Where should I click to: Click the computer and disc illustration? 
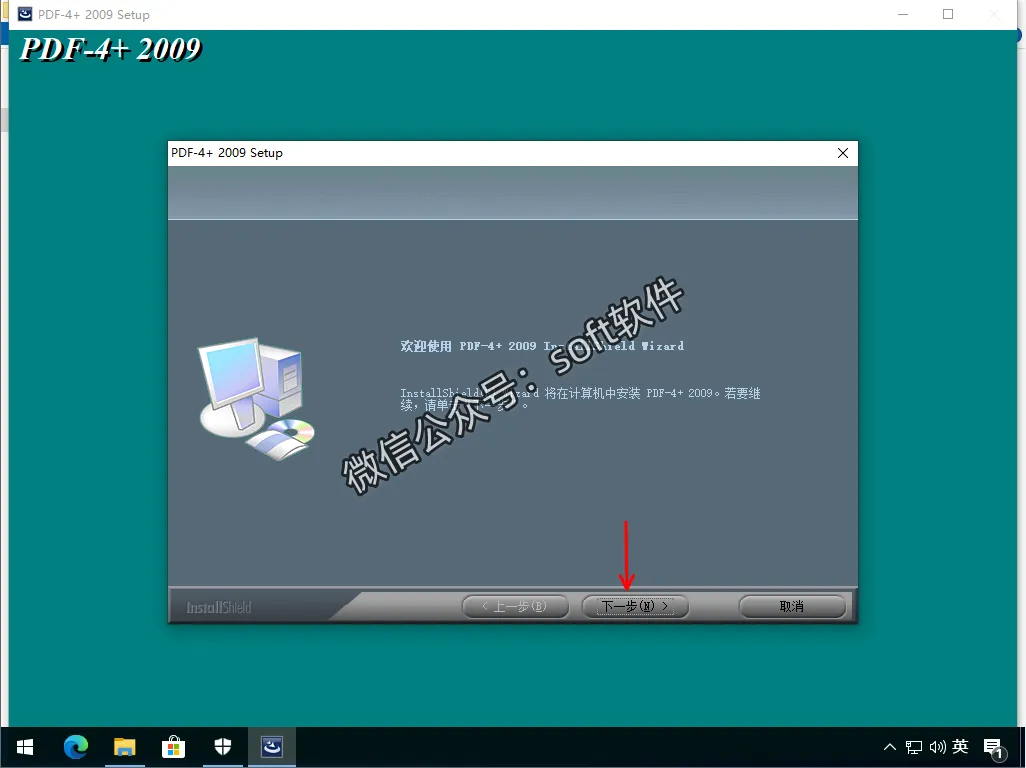(256, 399)
